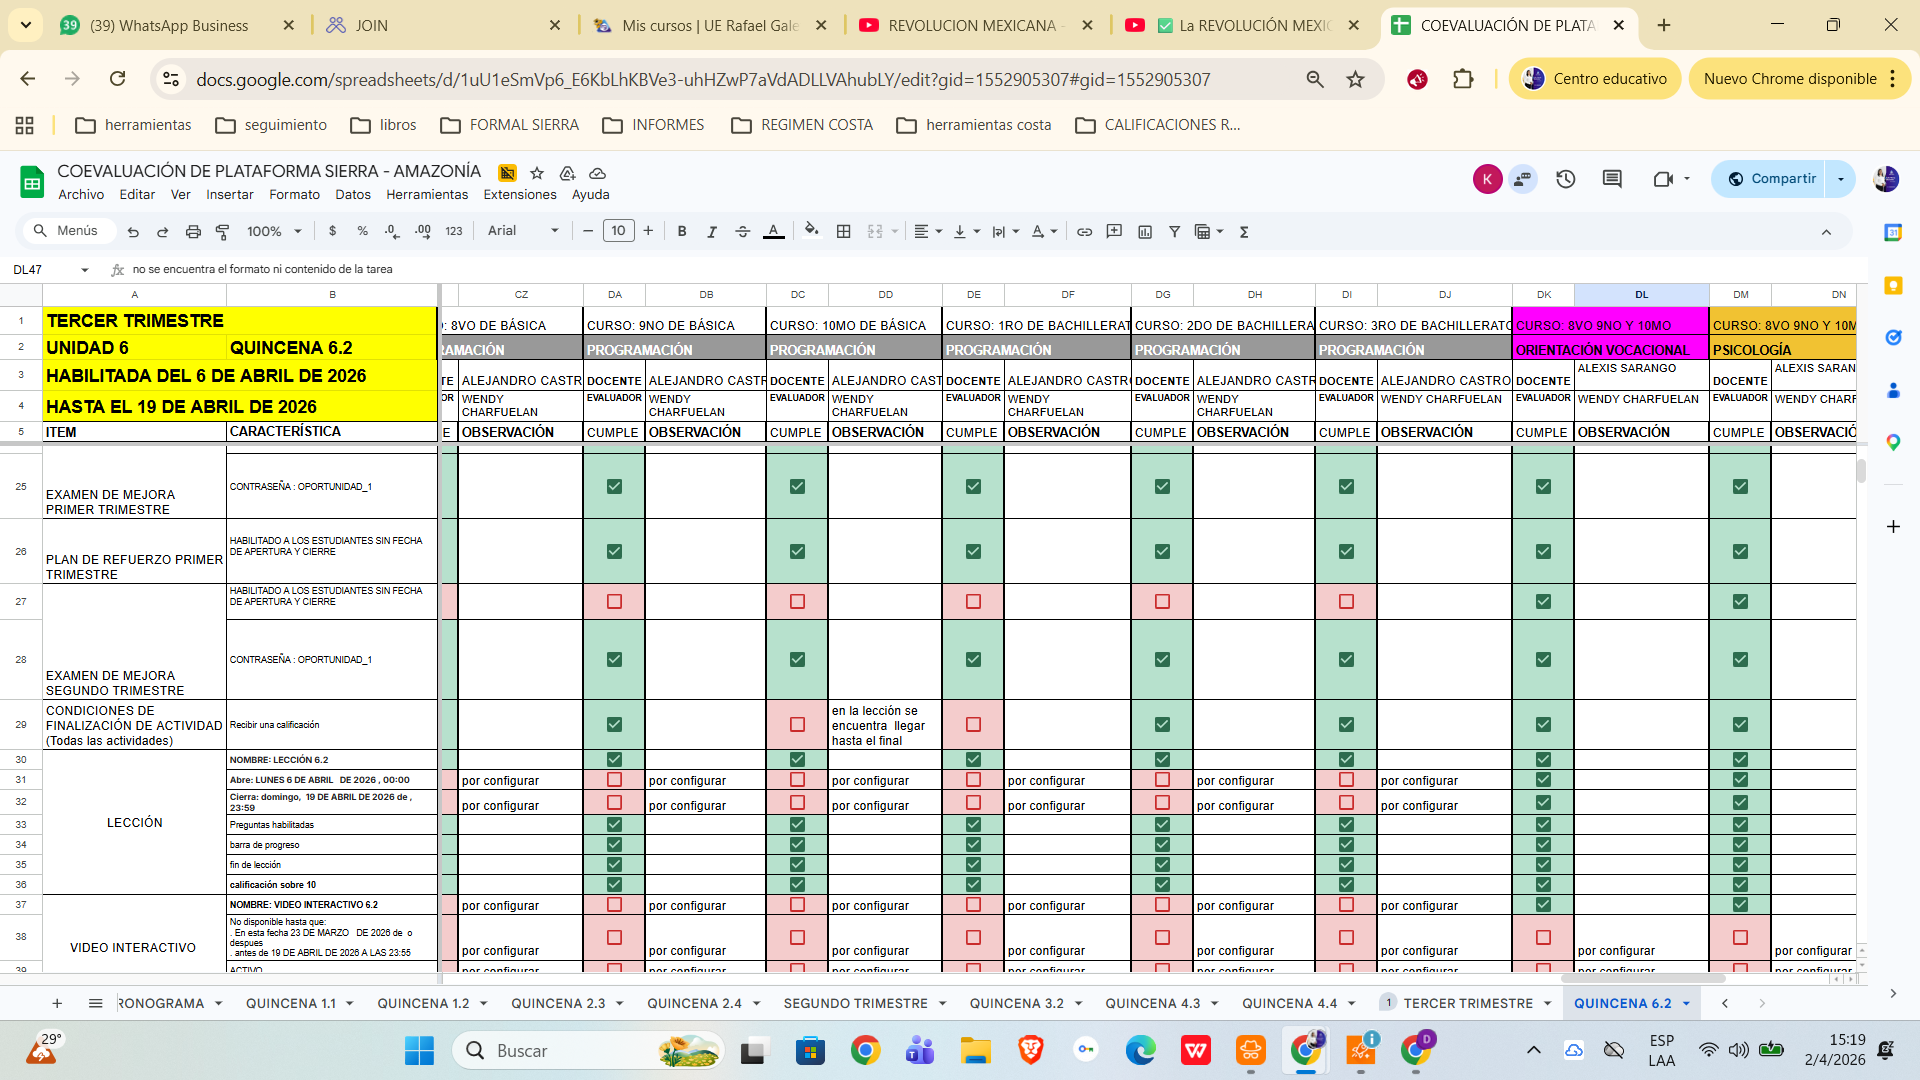Screen dimensions: 1920x1080
Task: Click strikethrough formatting icon
Action: click(742, 231)
